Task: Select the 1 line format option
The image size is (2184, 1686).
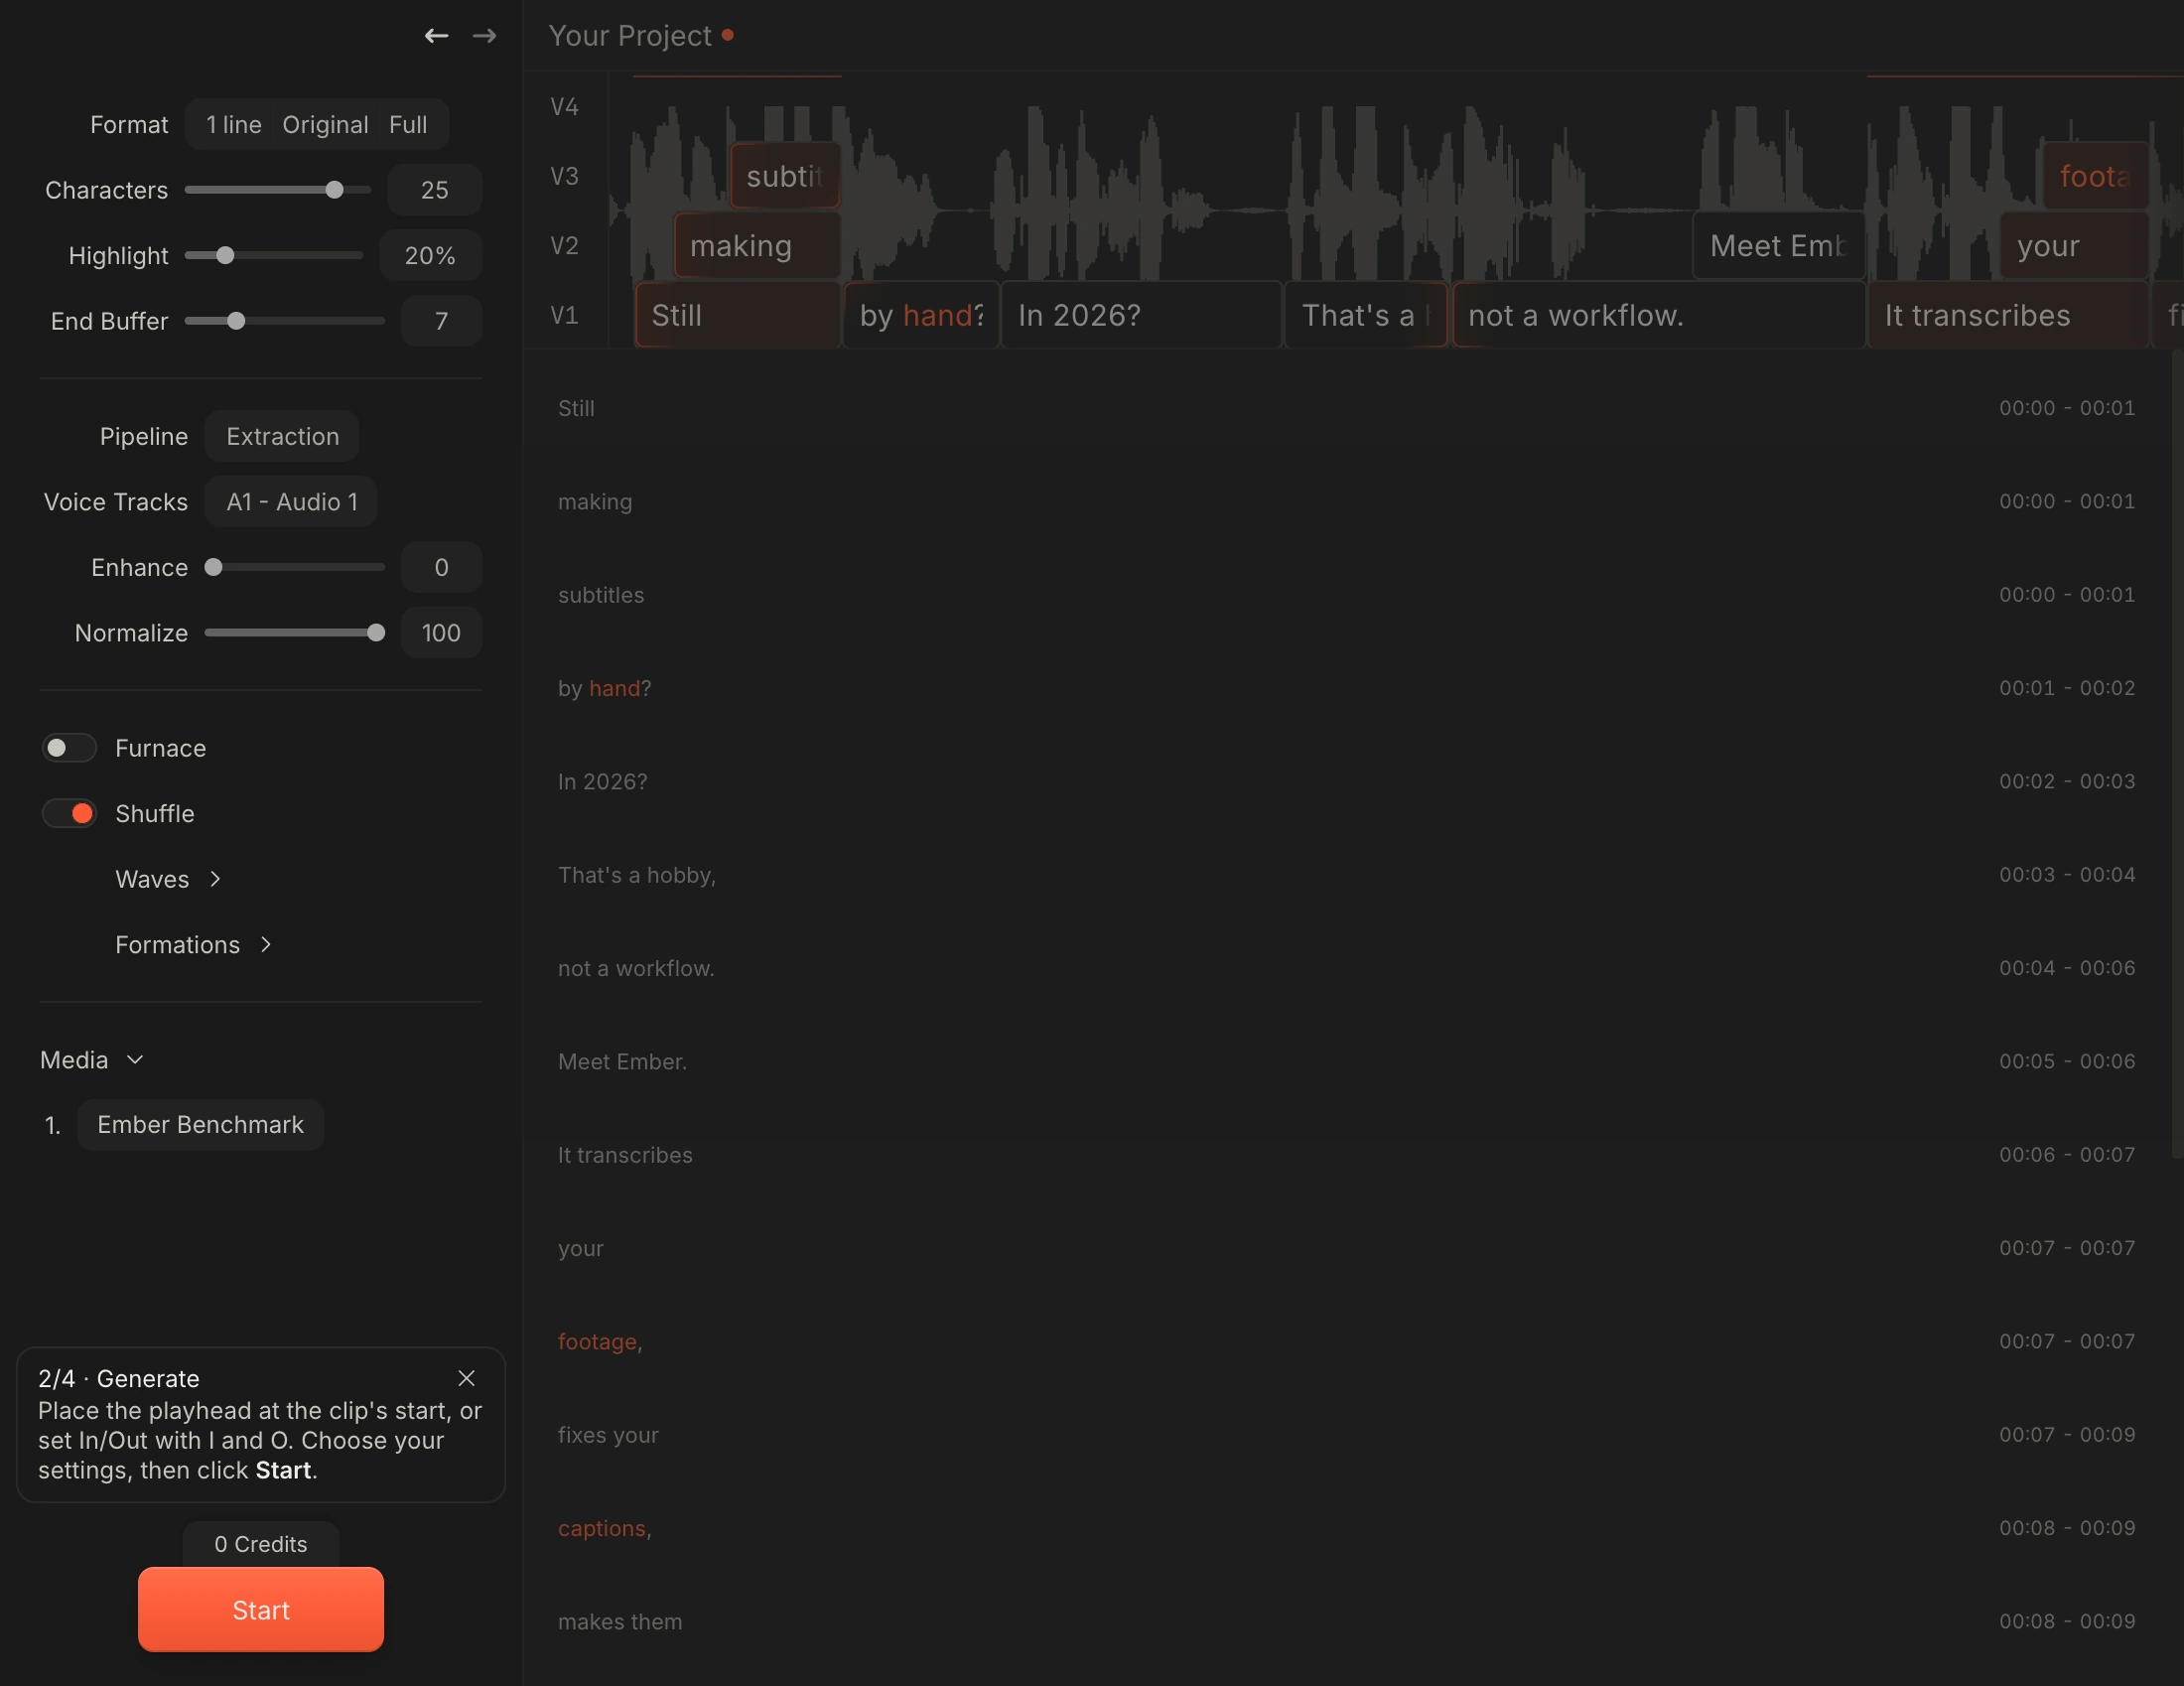Action: (233, 125)
